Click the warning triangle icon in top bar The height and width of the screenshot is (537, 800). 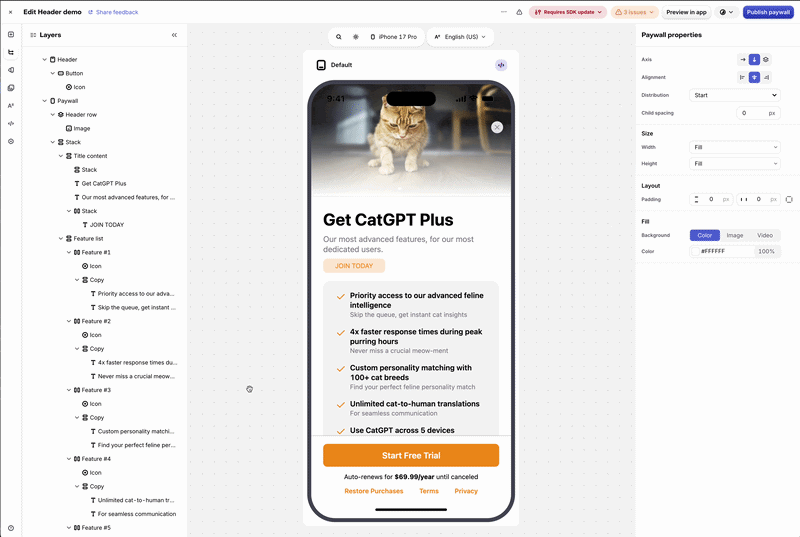(x=519, y=12)
